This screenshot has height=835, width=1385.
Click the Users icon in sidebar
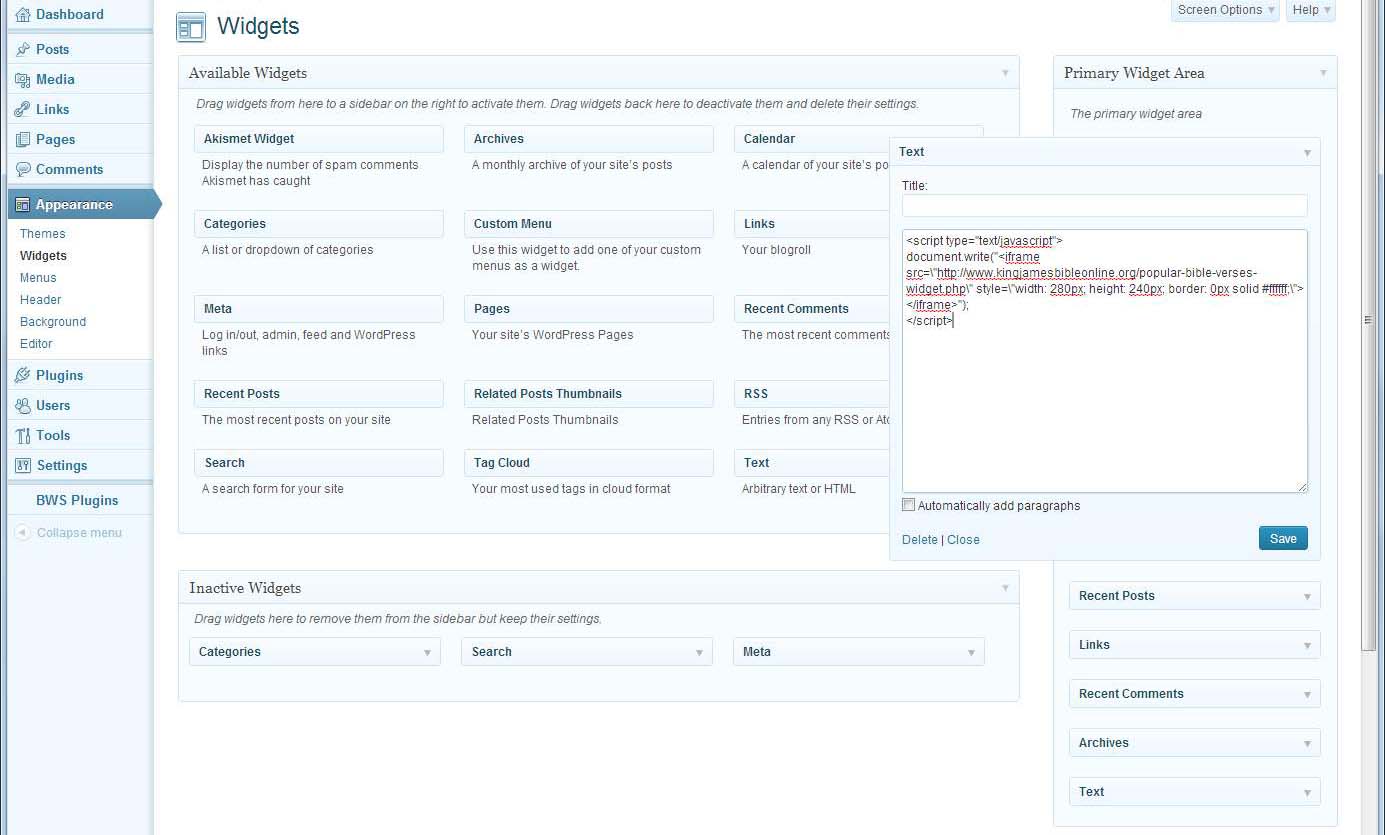23,405
